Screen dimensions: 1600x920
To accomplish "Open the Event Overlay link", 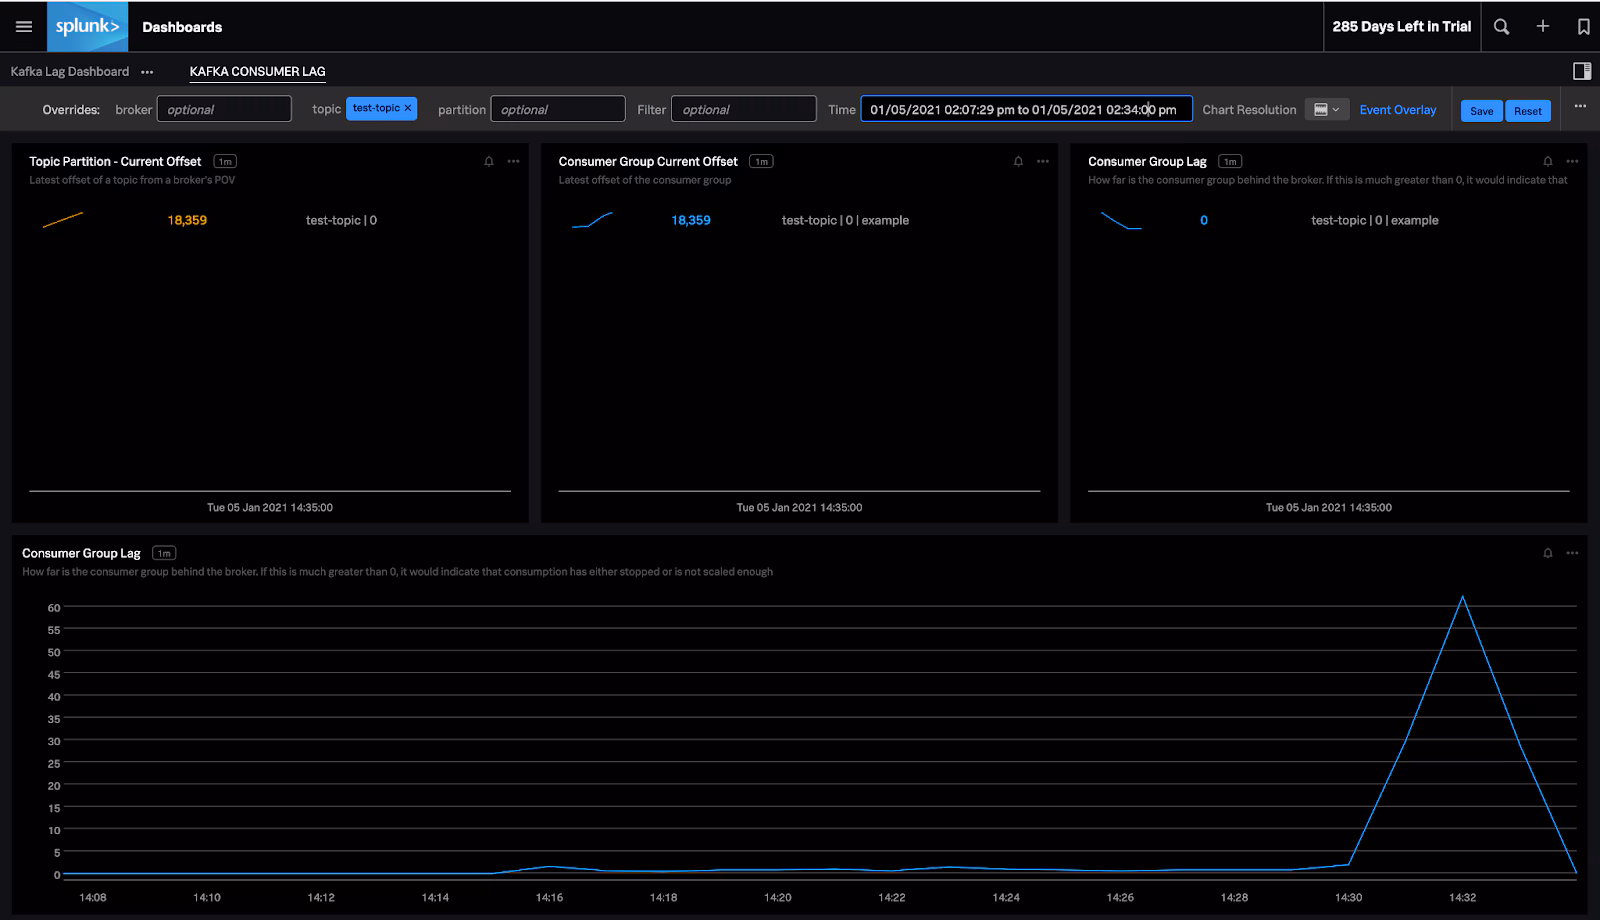I will 1397,110.
